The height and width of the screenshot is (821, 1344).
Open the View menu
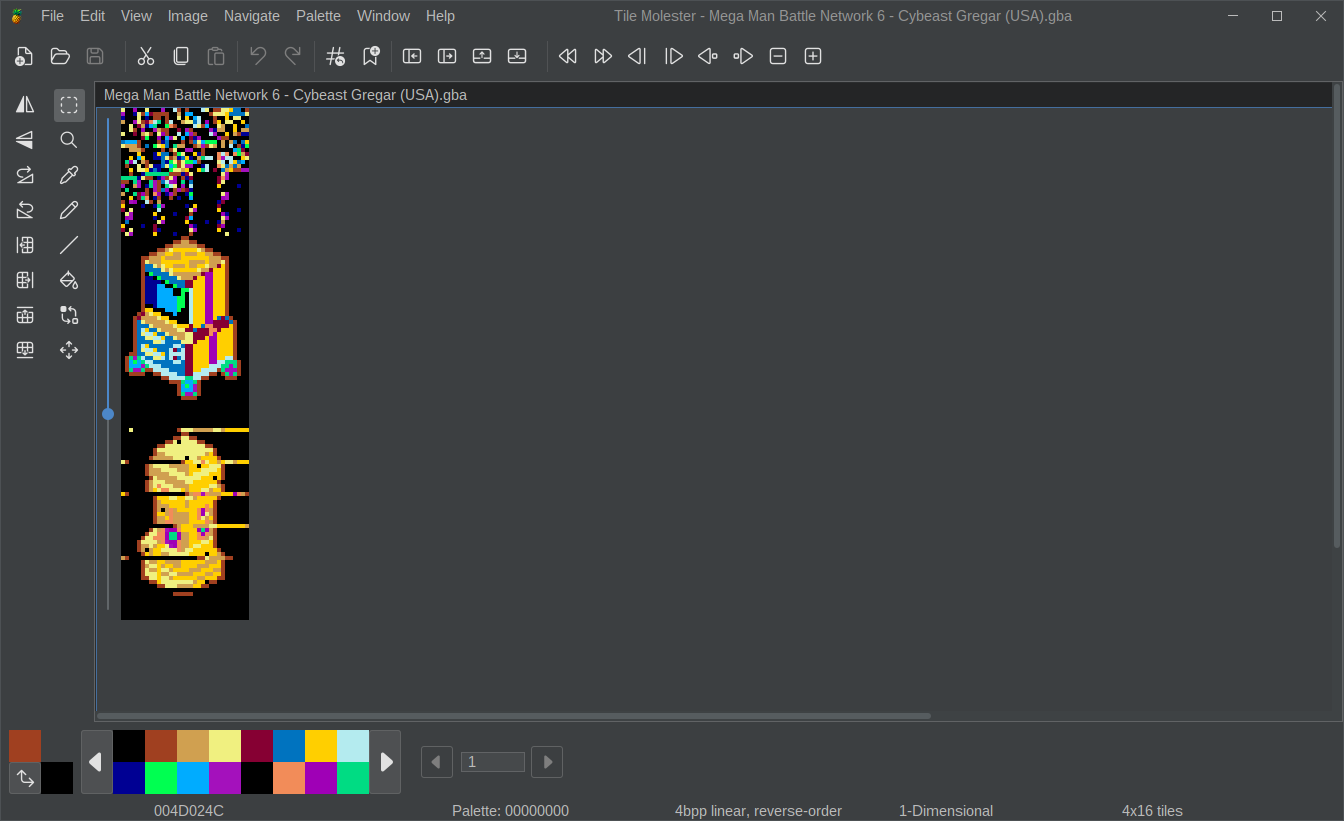pyautogui.click(x=136, y=16)
